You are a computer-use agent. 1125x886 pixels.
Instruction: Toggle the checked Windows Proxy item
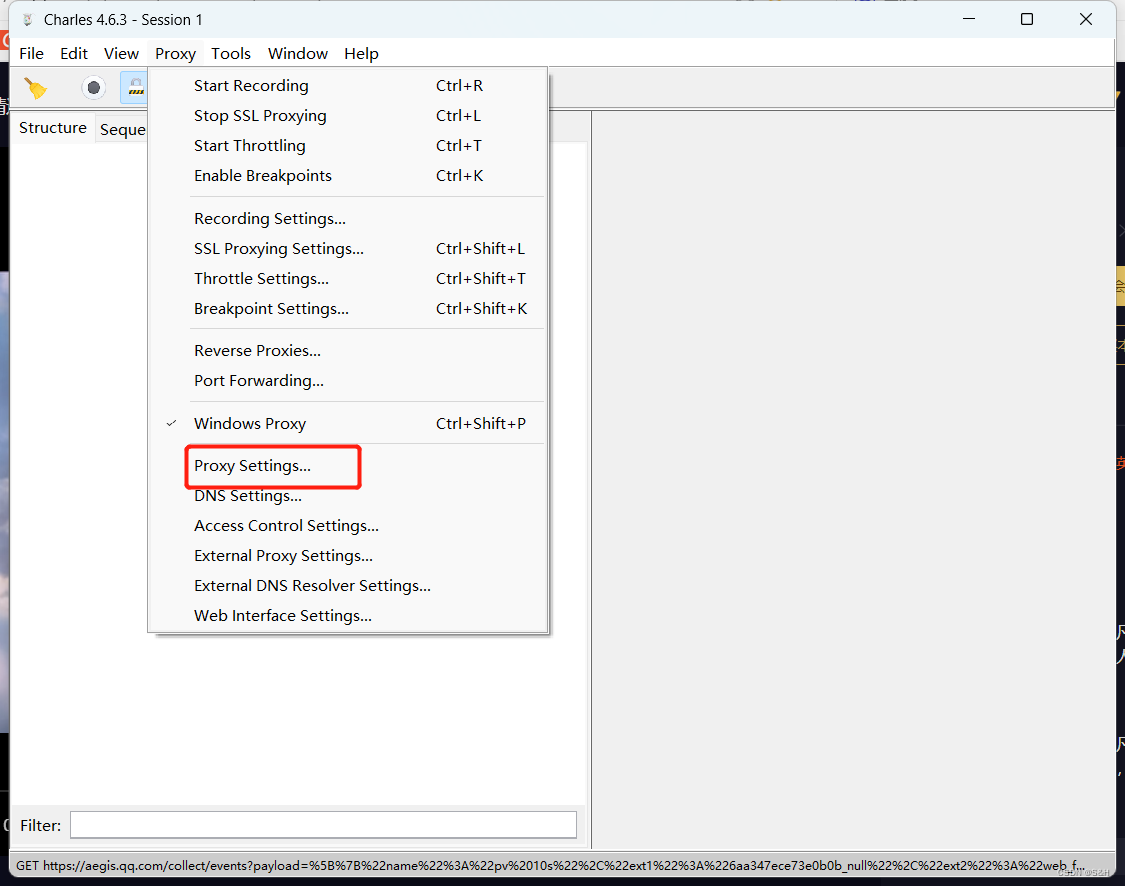[x=348, y=424]
